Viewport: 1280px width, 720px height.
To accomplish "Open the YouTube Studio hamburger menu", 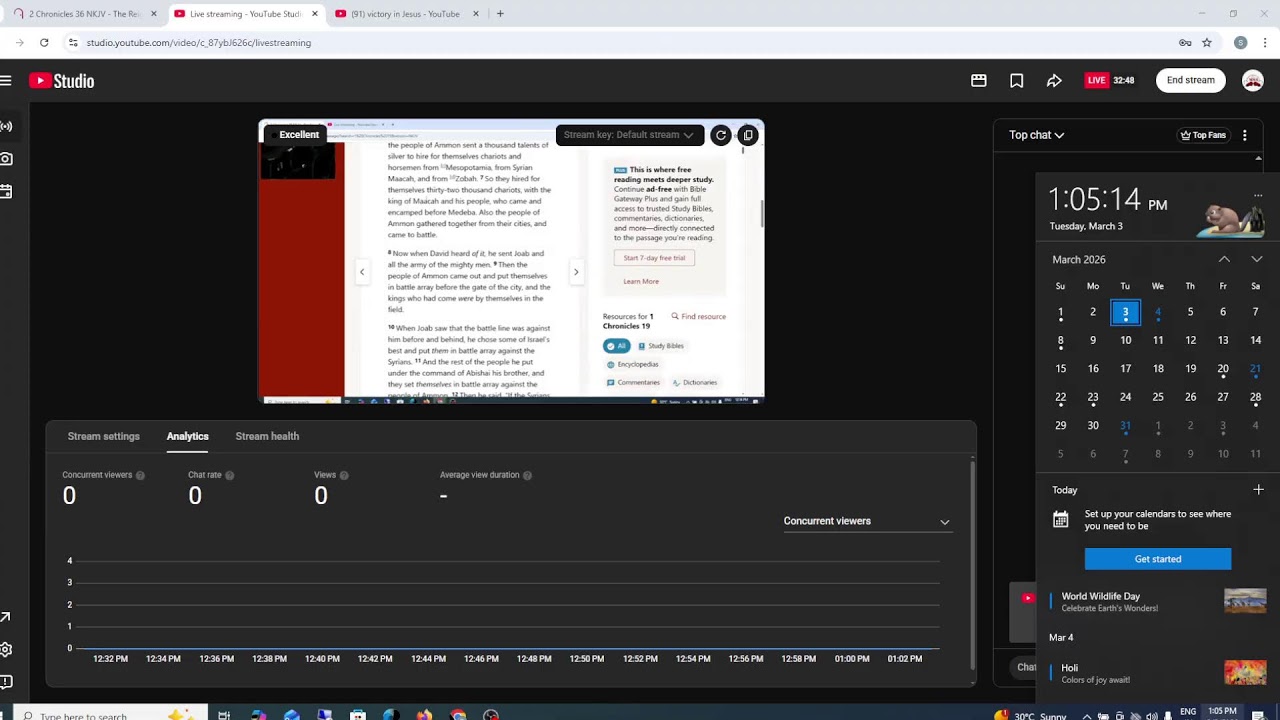I will click(6, 81).
